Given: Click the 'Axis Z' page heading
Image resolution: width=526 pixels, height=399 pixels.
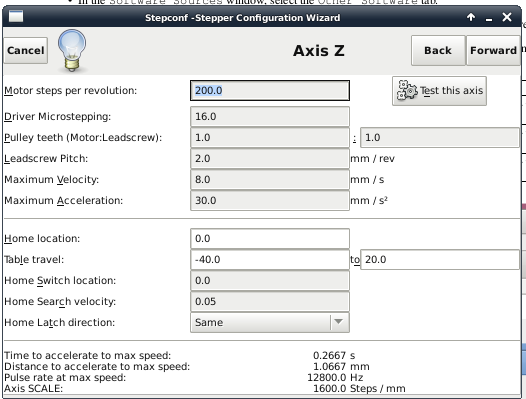Looking at the screenshot, I should coord(319,51).
